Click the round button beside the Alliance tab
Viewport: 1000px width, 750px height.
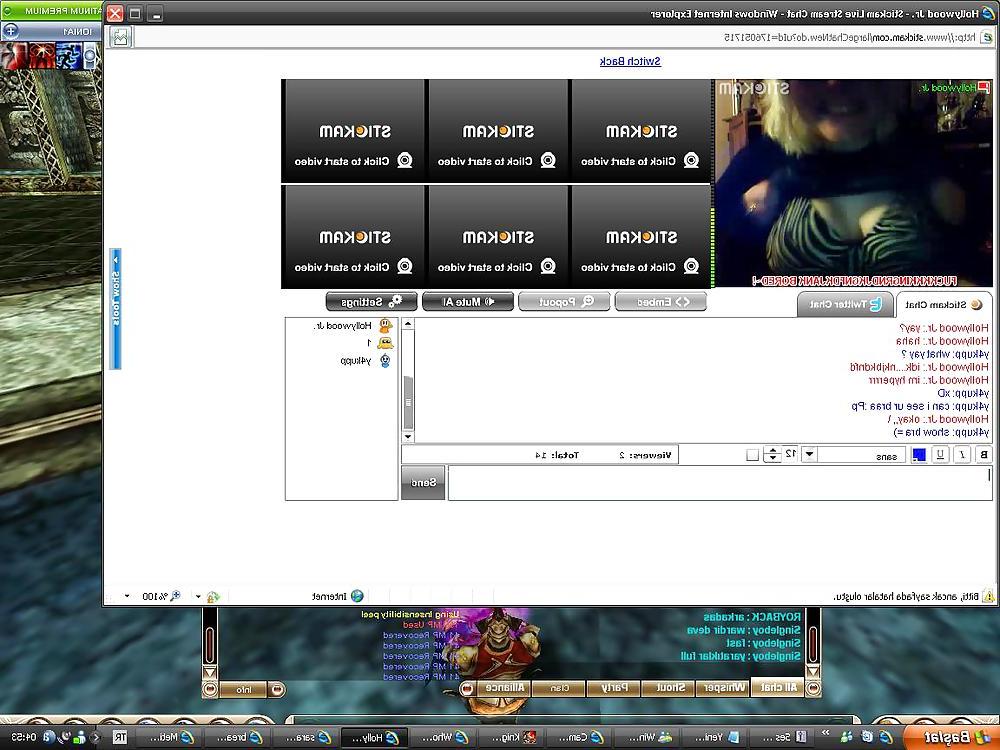[x=467, y=689]
